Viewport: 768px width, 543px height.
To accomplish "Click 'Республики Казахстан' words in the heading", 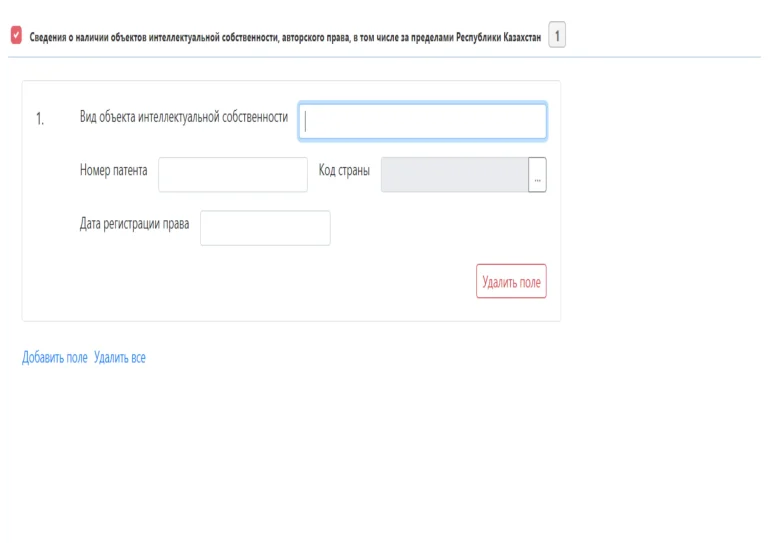I will (498, 37).
